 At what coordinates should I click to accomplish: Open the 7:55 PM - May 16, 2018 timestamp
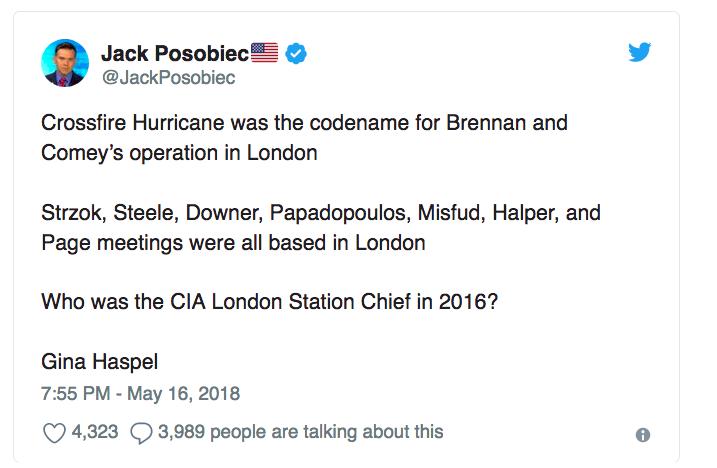pos(140,394)
